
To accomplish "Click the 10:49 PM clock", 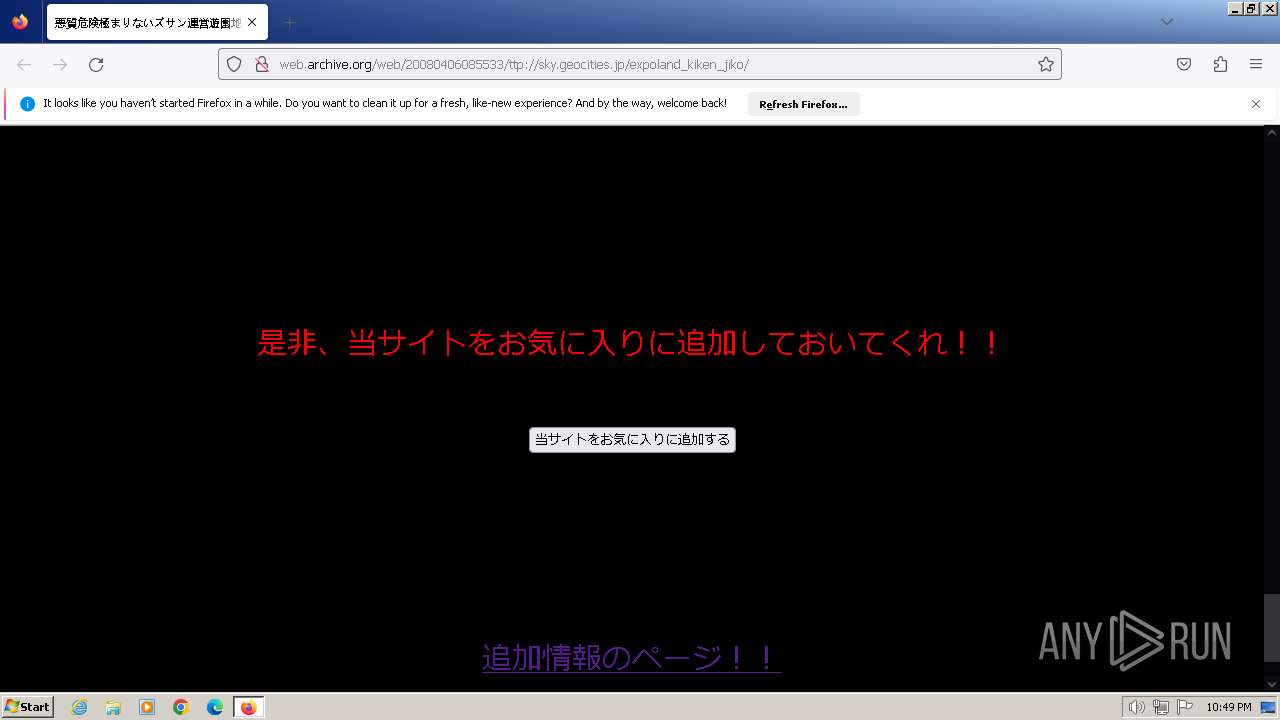I will pyautogui.click(x=1228, y=707).
